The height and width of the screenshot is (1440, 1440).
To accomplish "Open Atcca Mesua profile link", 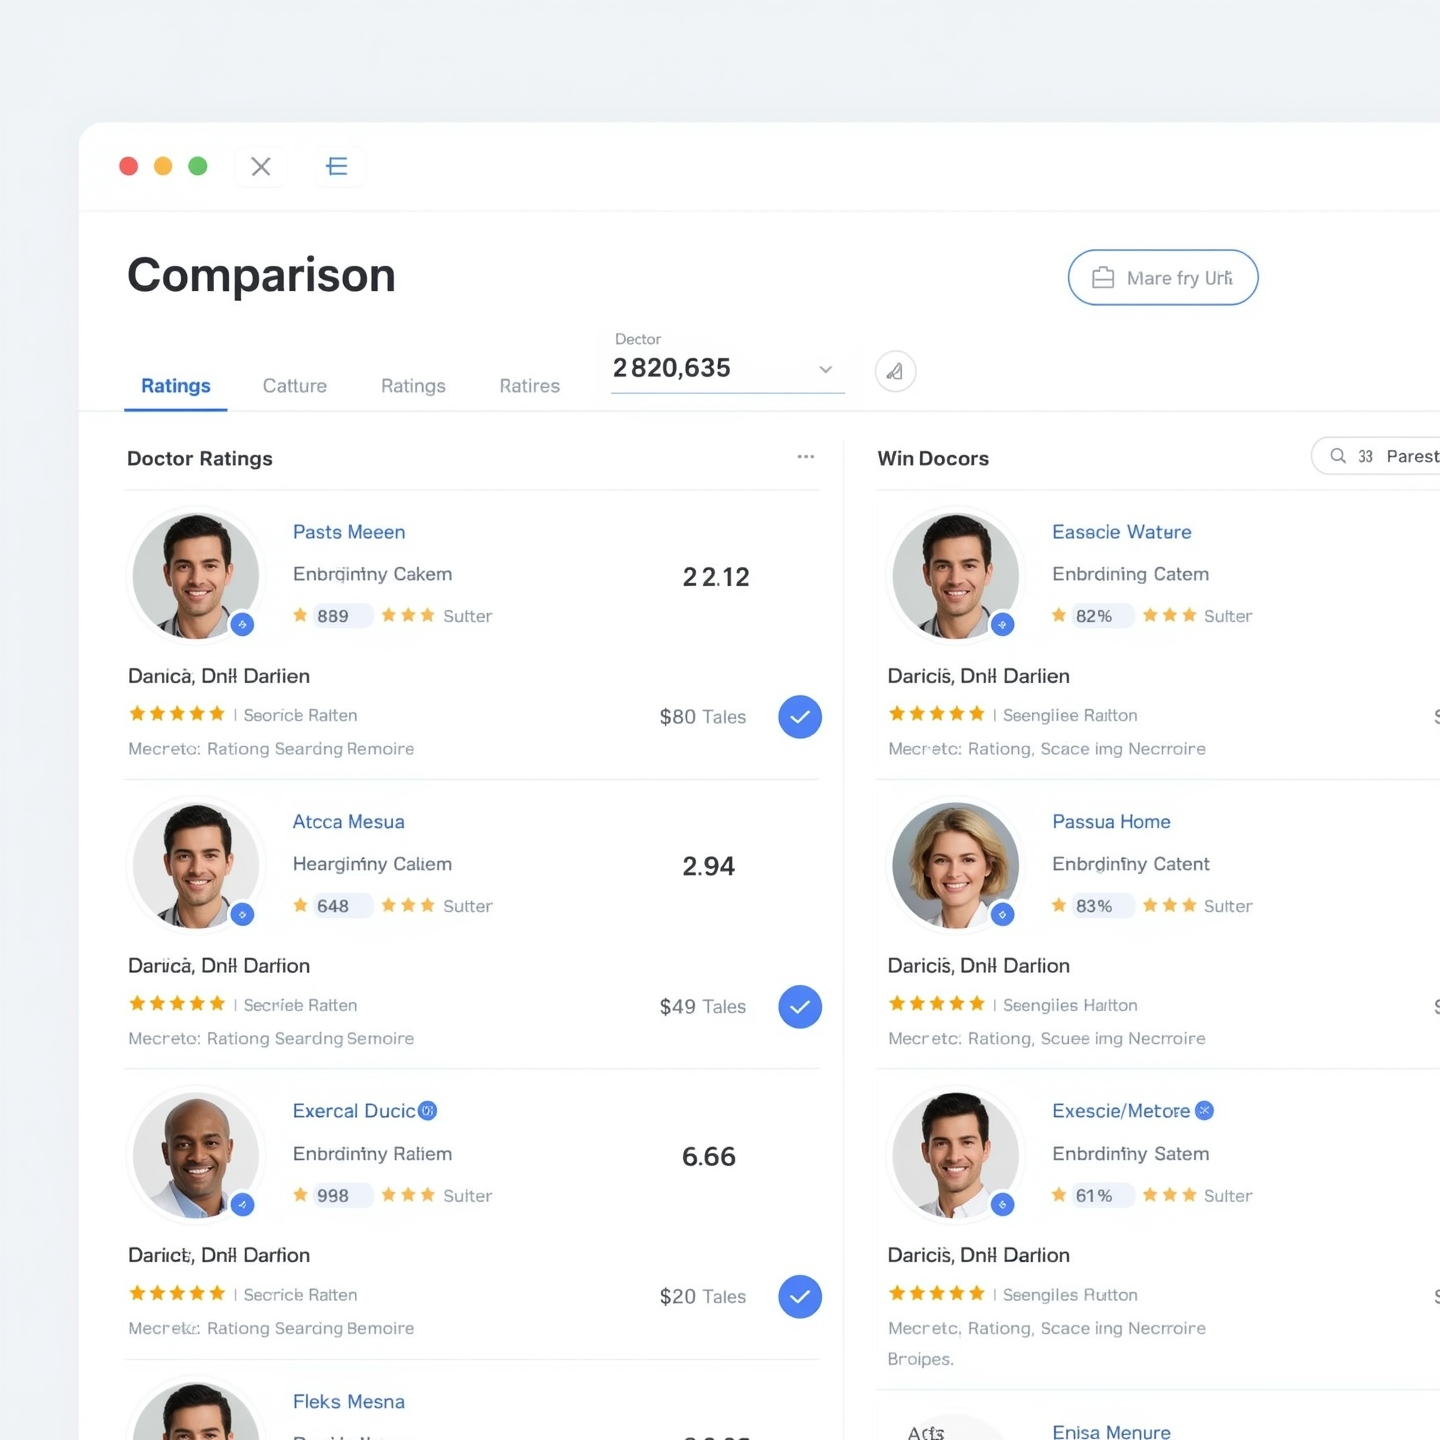I will tap(349, 822).
